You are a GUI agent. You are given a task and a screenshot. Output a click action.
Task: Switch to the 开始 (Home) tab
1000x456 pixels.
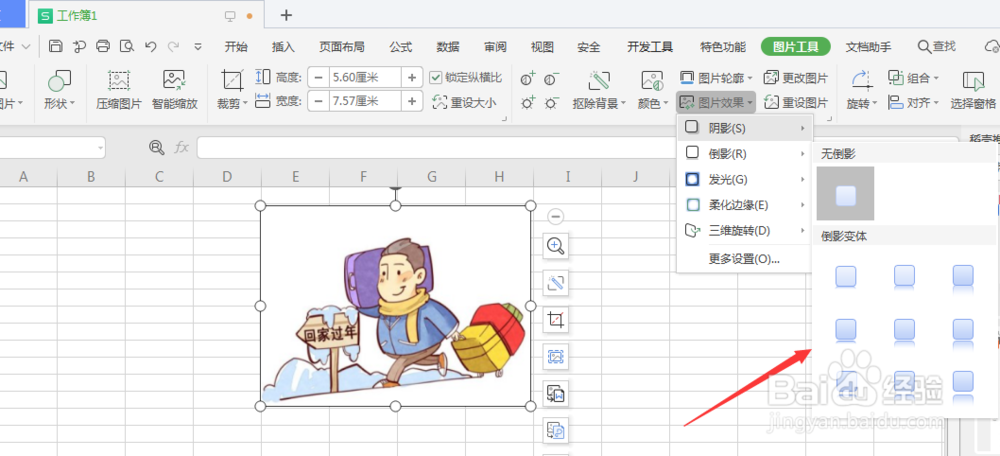point(236,47)
